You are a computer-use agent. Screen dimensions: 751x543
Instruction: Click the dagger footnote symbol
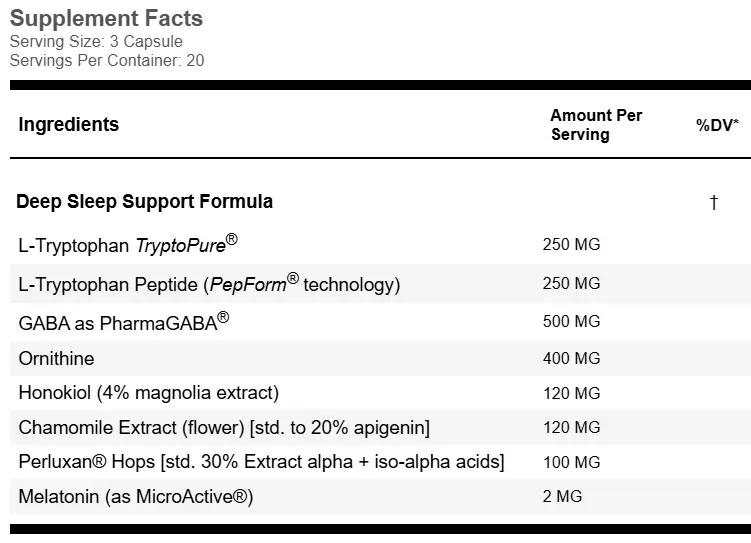714,202
